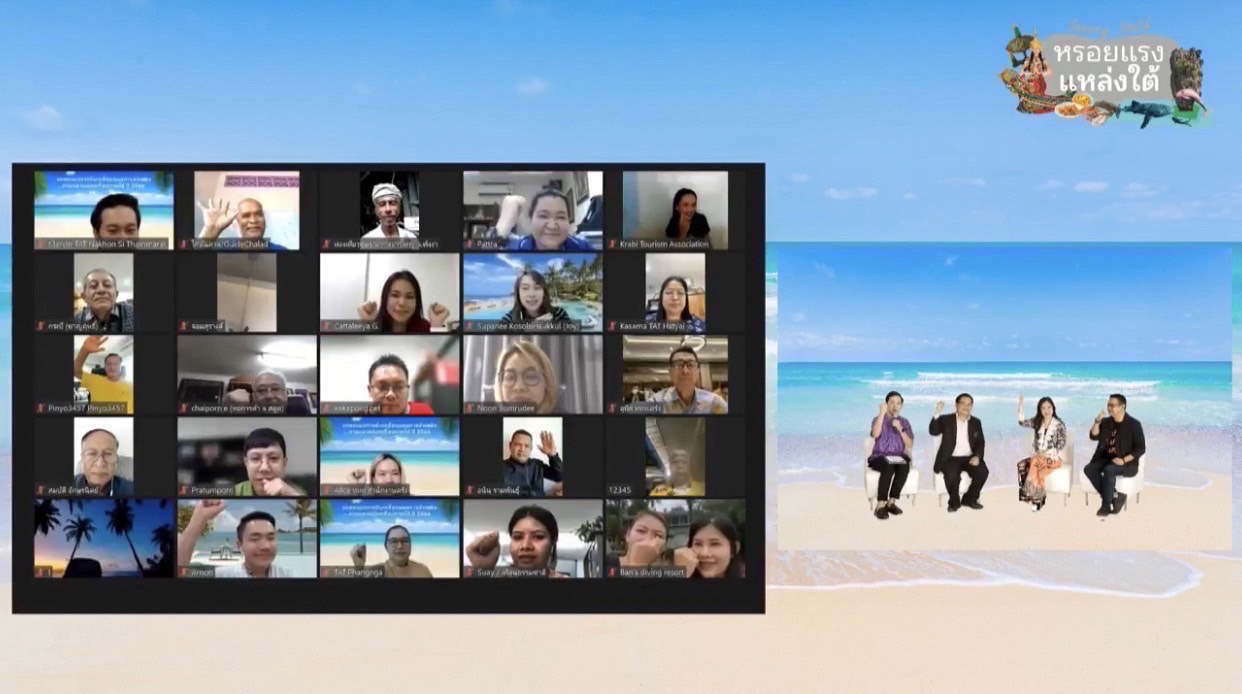Viewport: 1242px width, 694px height.
Task: Click muted mic icon beside Arnon's name
Action: (x=183, y=572)
